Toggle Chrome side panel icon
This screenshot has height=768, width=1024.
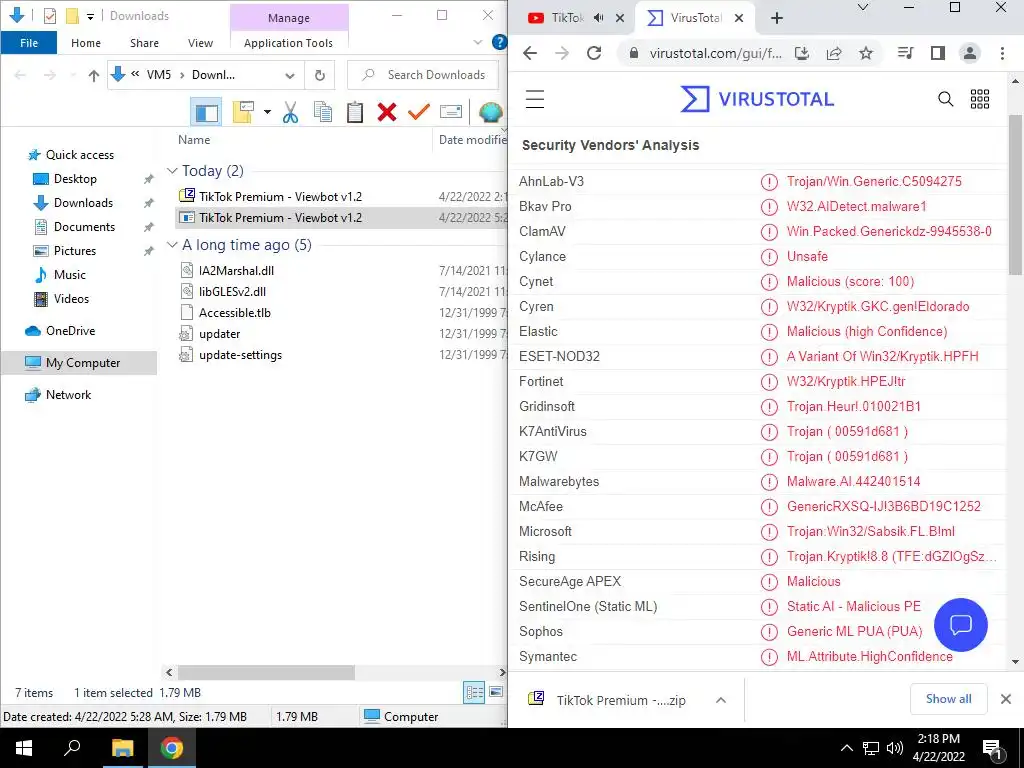click(x=938, y=53)
